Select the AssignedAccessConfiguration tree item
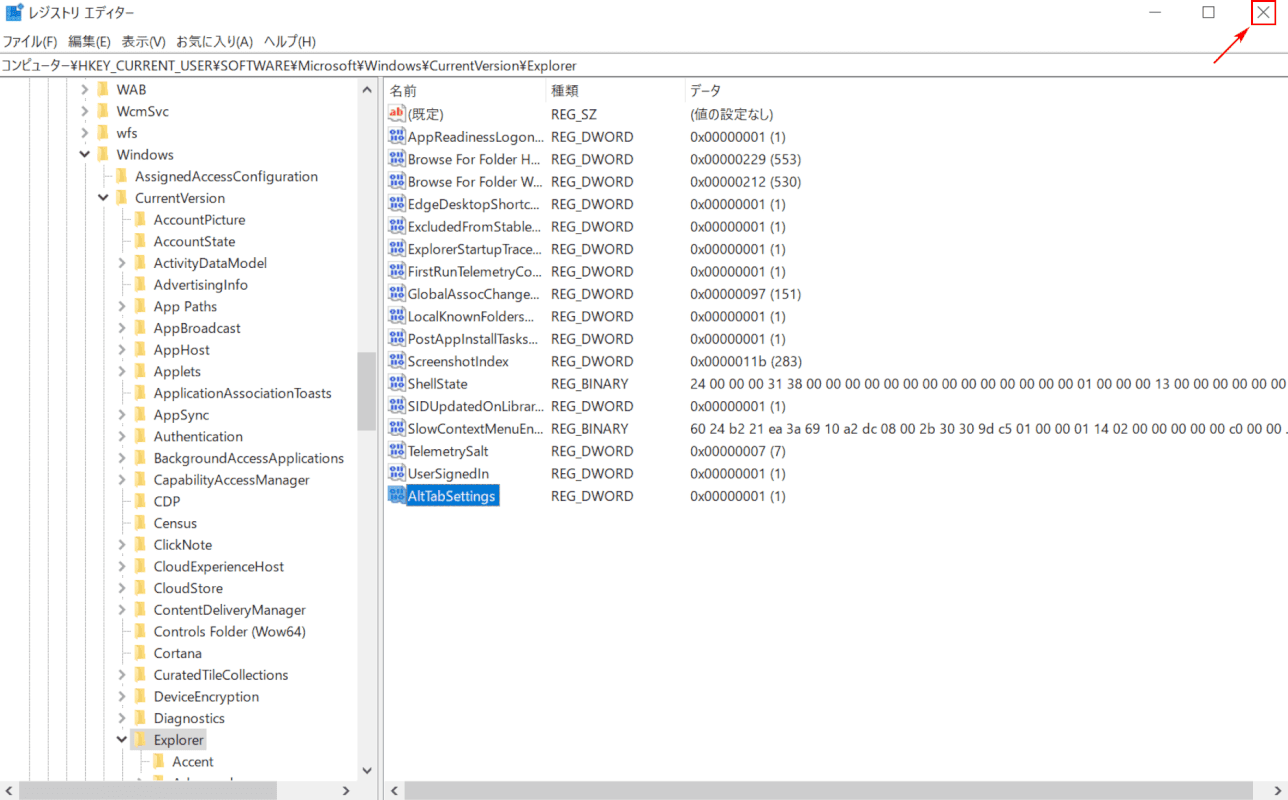This screenshot has height=800, width=1288. (x=226, y=177)
